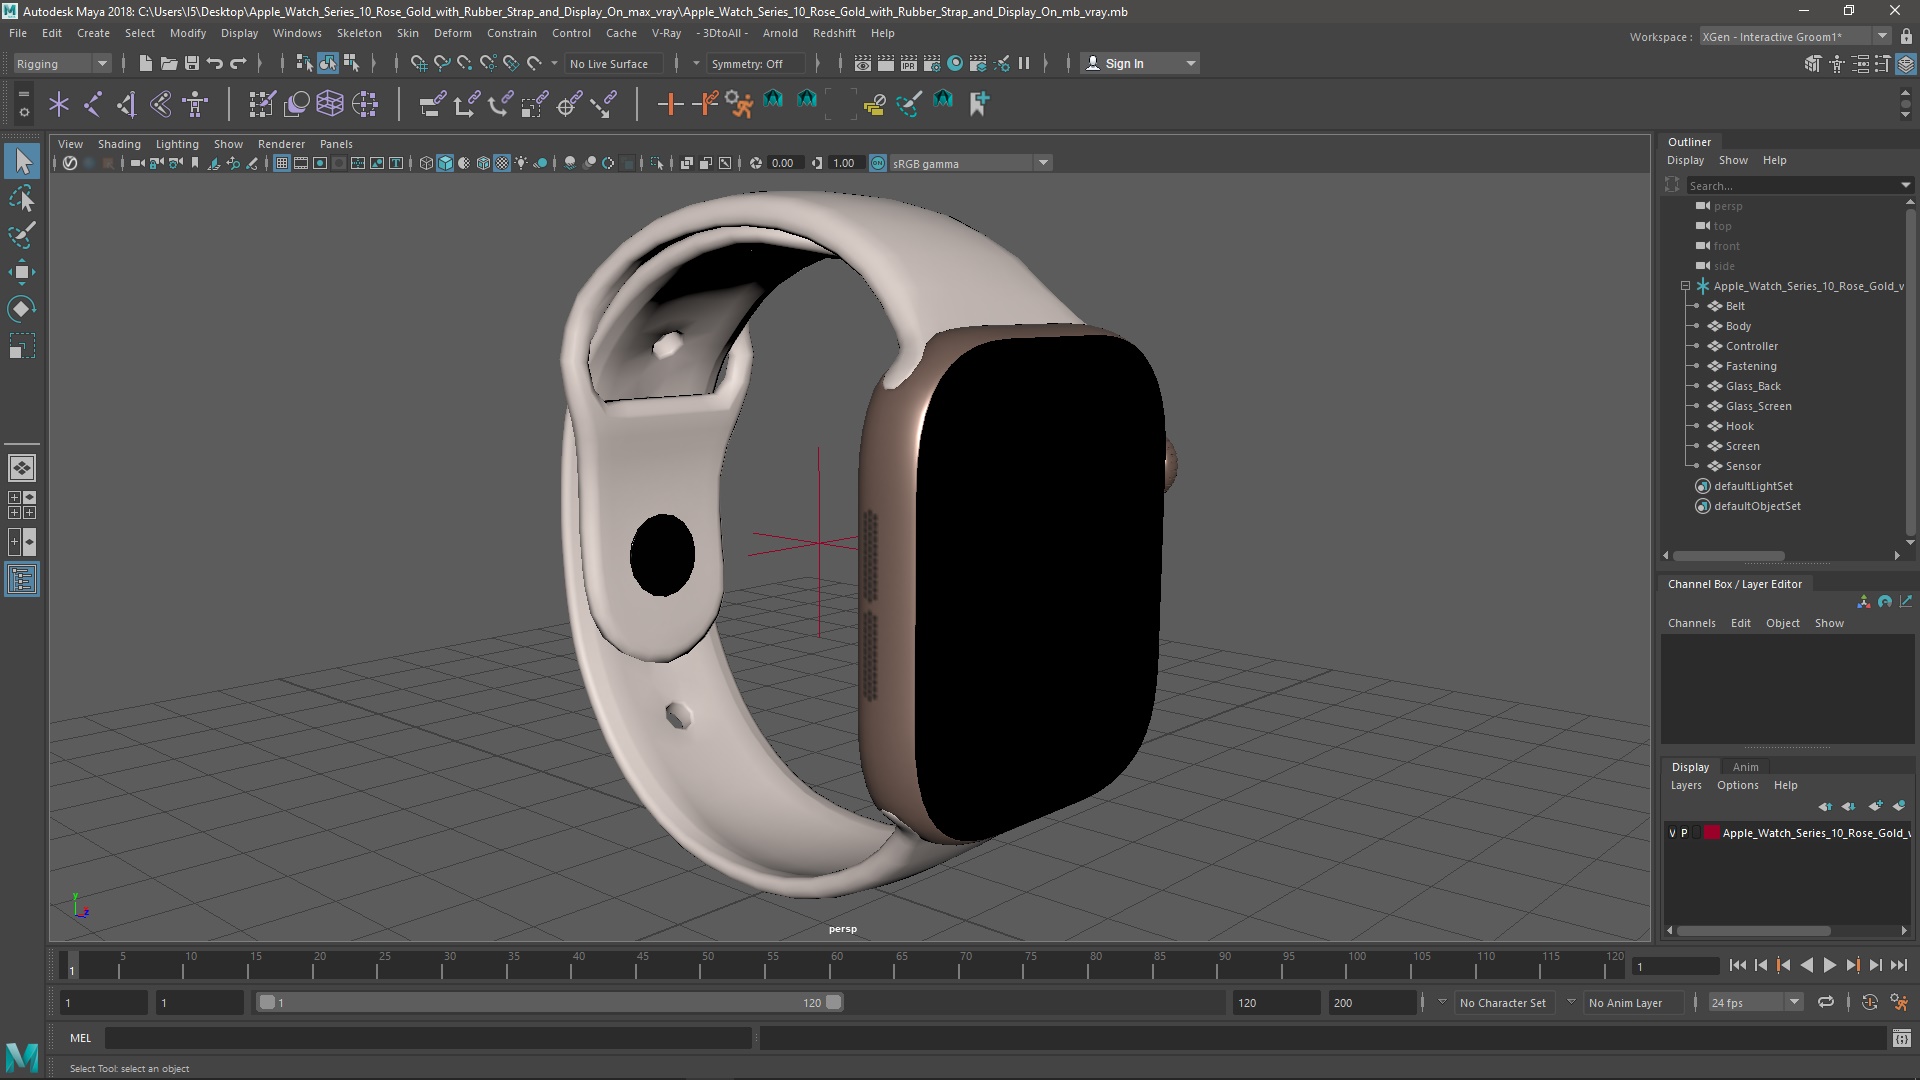Toggle the color management sRGB icon
The image size is (1920, 1080).
click(x=877, y=163)
